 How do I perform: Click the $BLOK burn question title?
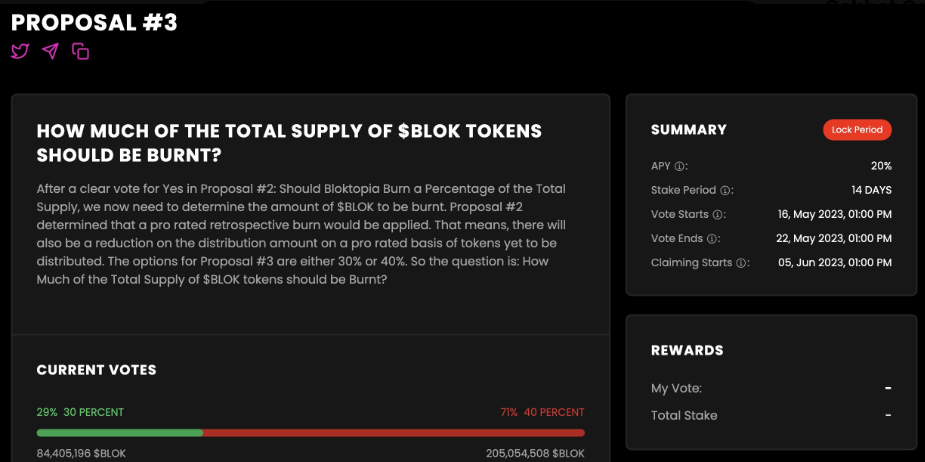click(x=289, y=143)
